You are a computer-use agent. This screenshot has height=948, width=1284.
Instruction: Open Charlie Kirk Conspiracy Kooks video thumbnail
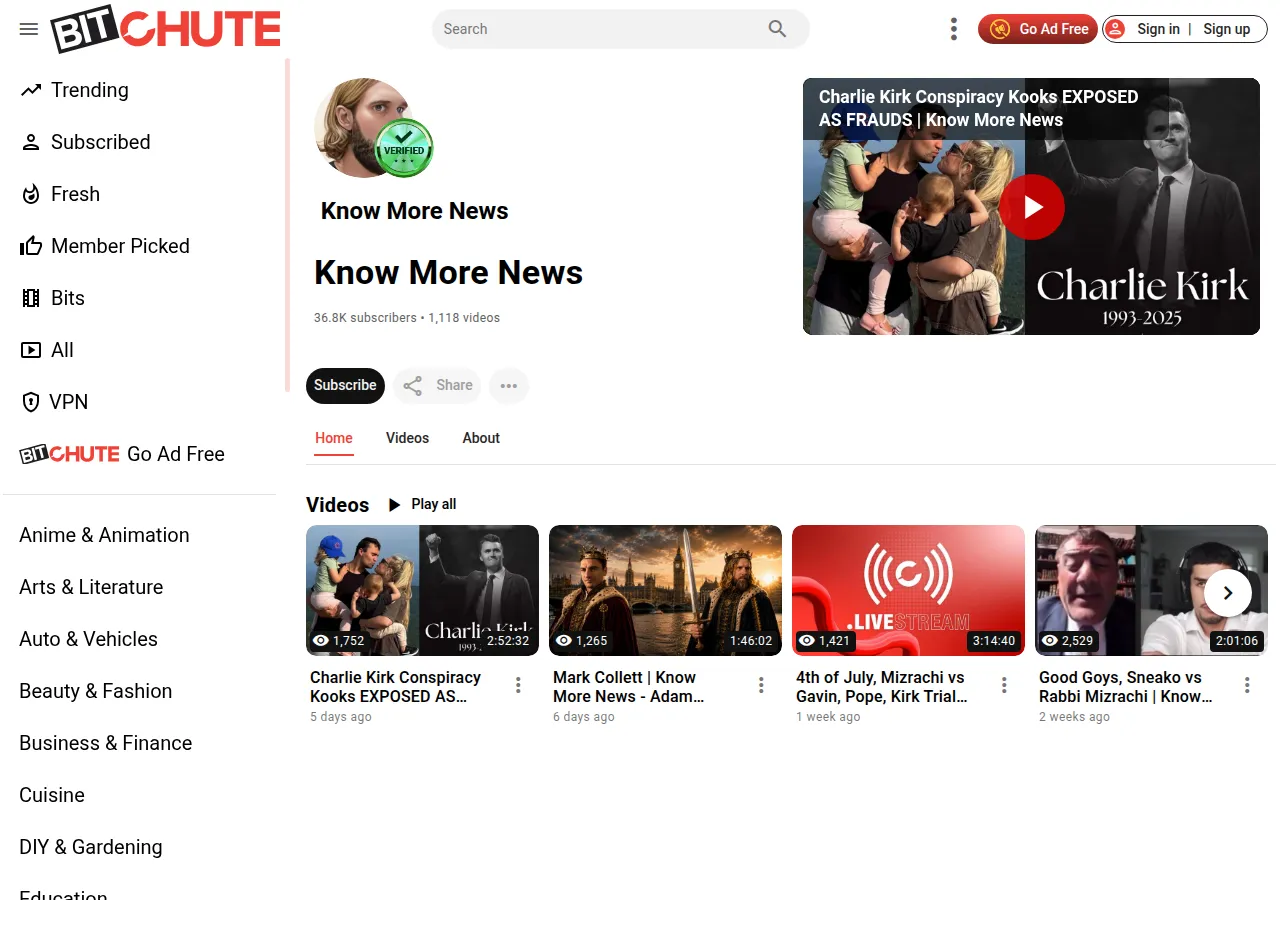click(x=422, y=590)
